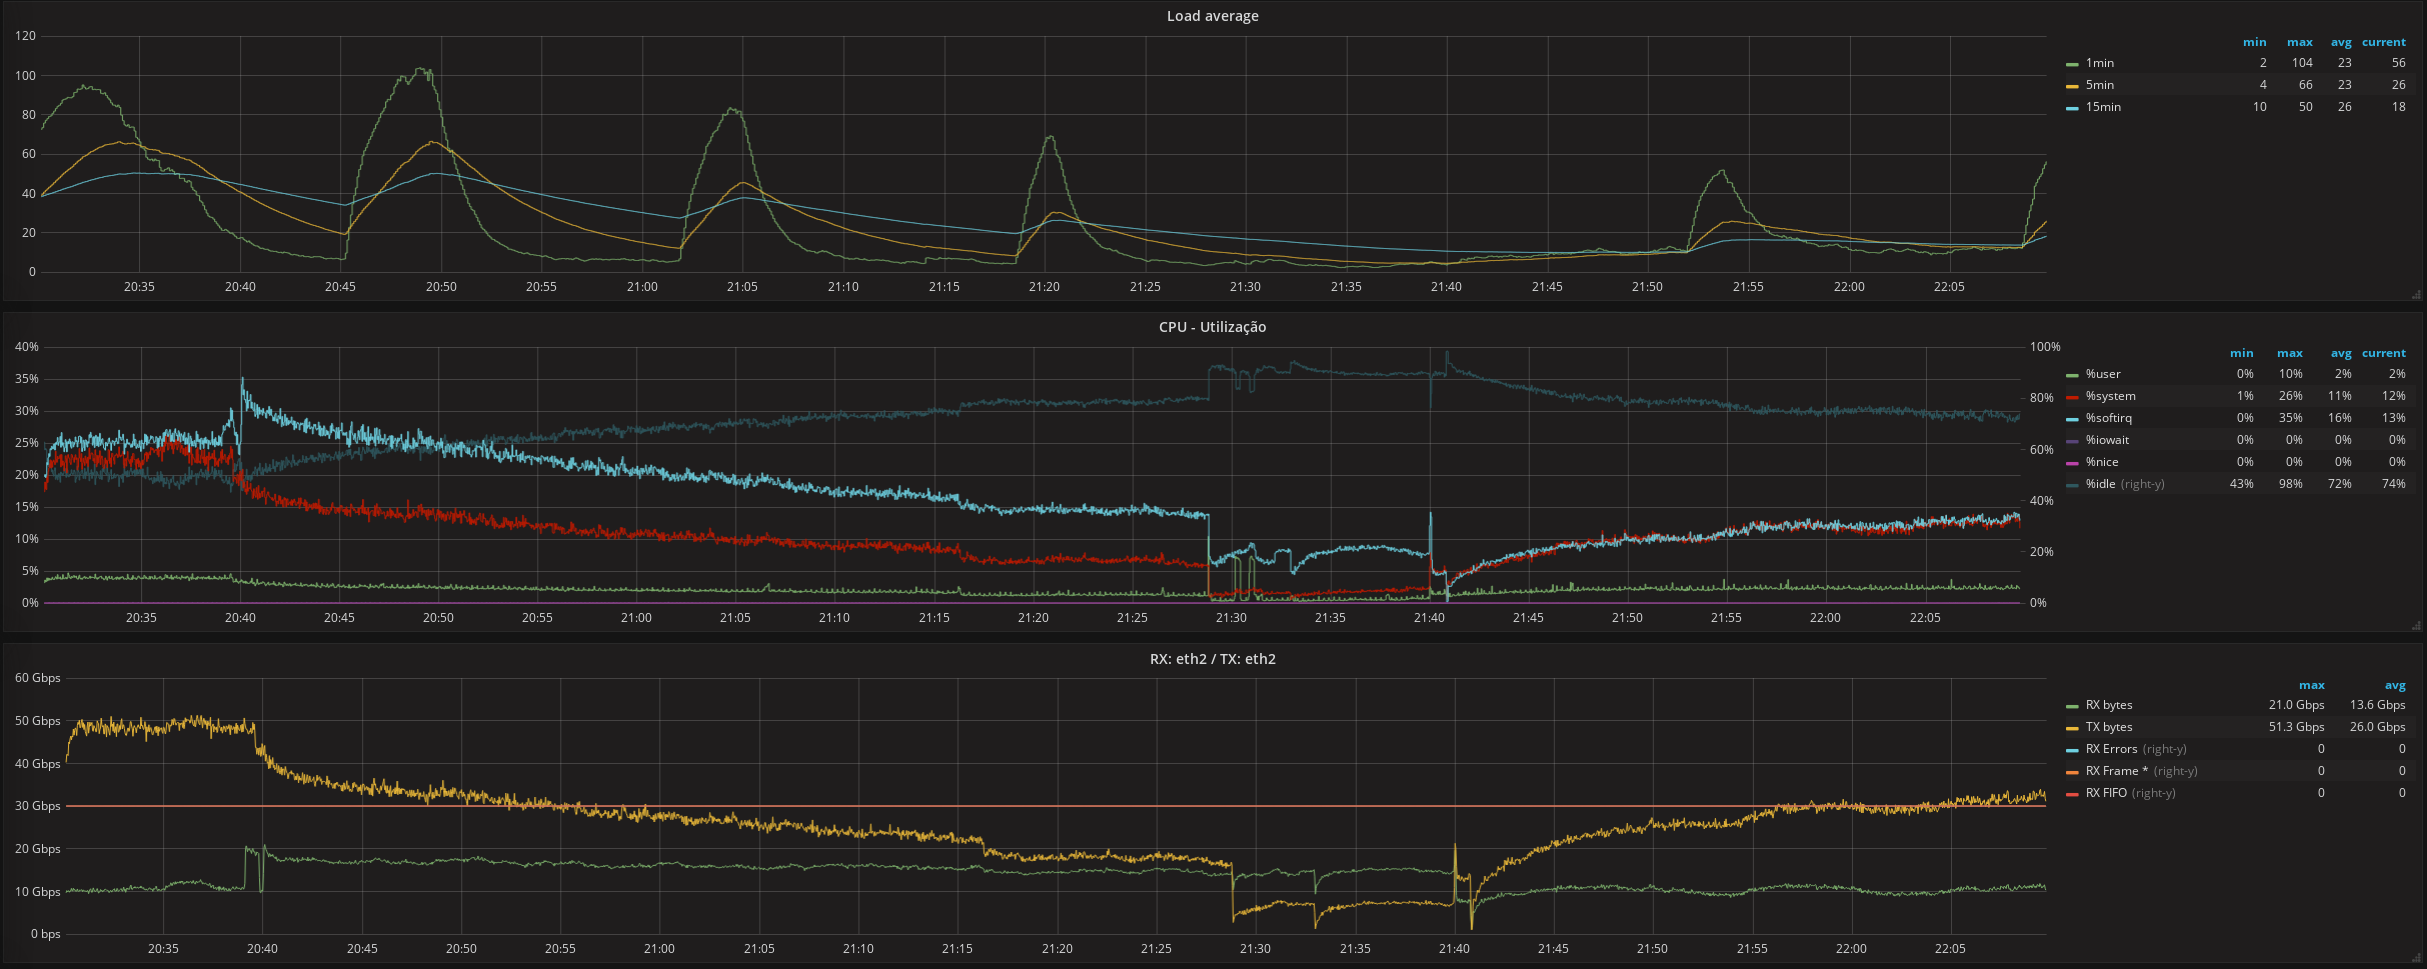The height and width of the screenshot is (969, 2427).
Task: Click the purple color swatch beside %iowait
Action: [2072, 441]
